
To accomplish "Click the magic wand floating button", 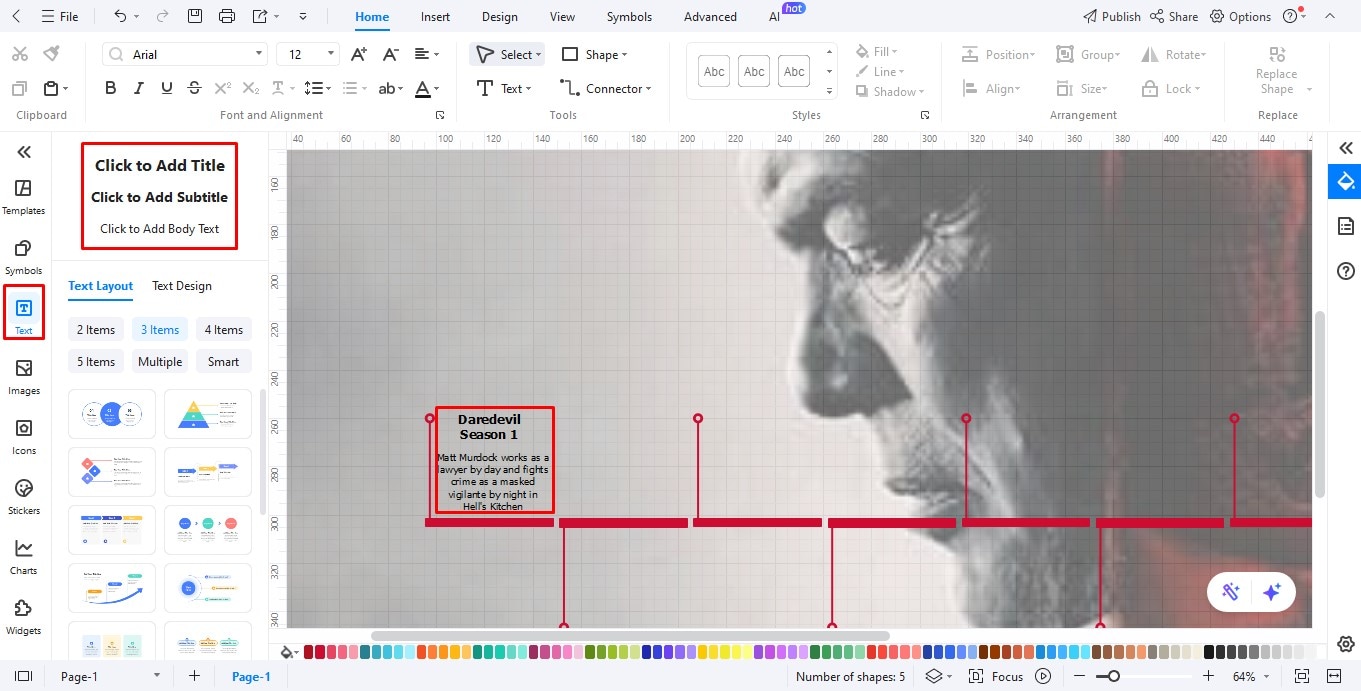I will [1231, 592].
